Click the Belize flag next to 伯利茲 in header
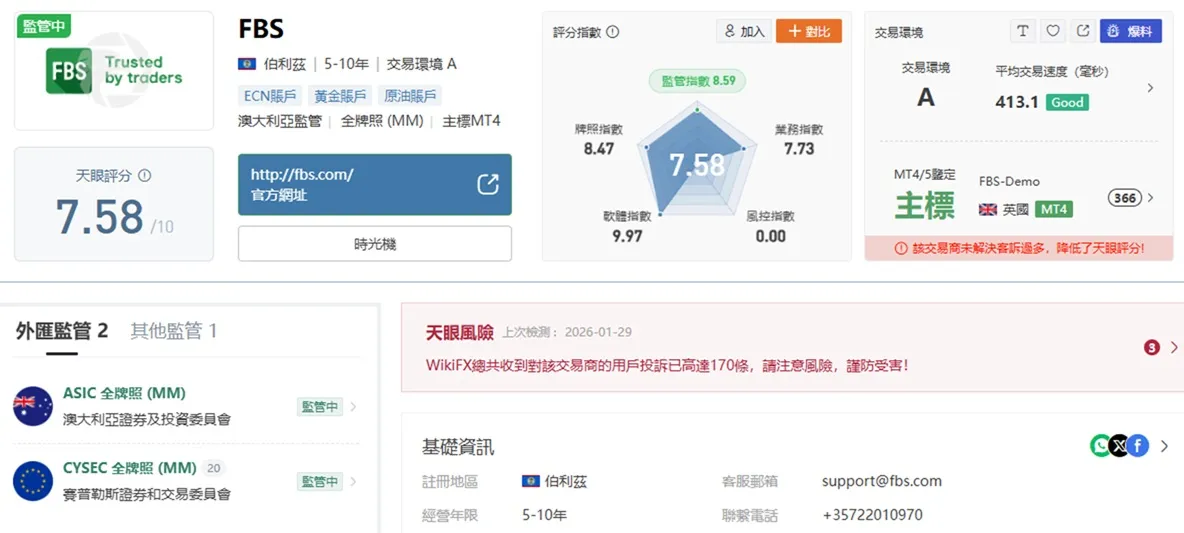The height and width of the screenshot is (533, 1184). tap(247, 64)
